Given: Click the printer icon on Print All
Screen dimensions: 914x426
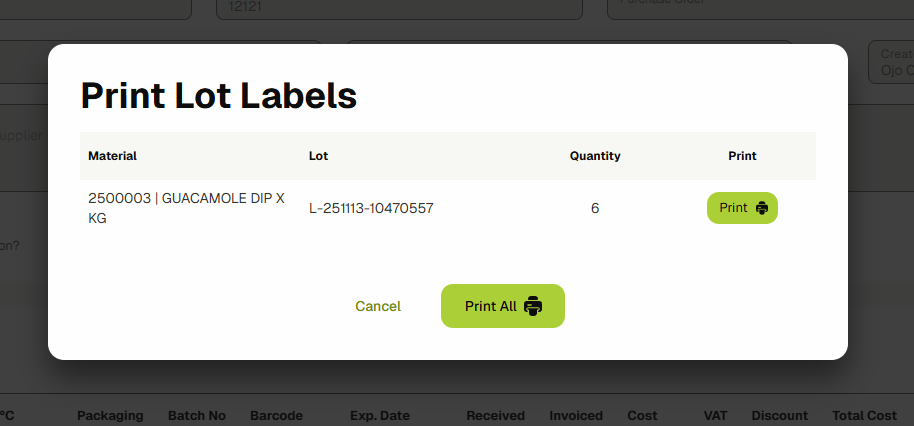Looking at the screenshot, I should click(532, 306).
